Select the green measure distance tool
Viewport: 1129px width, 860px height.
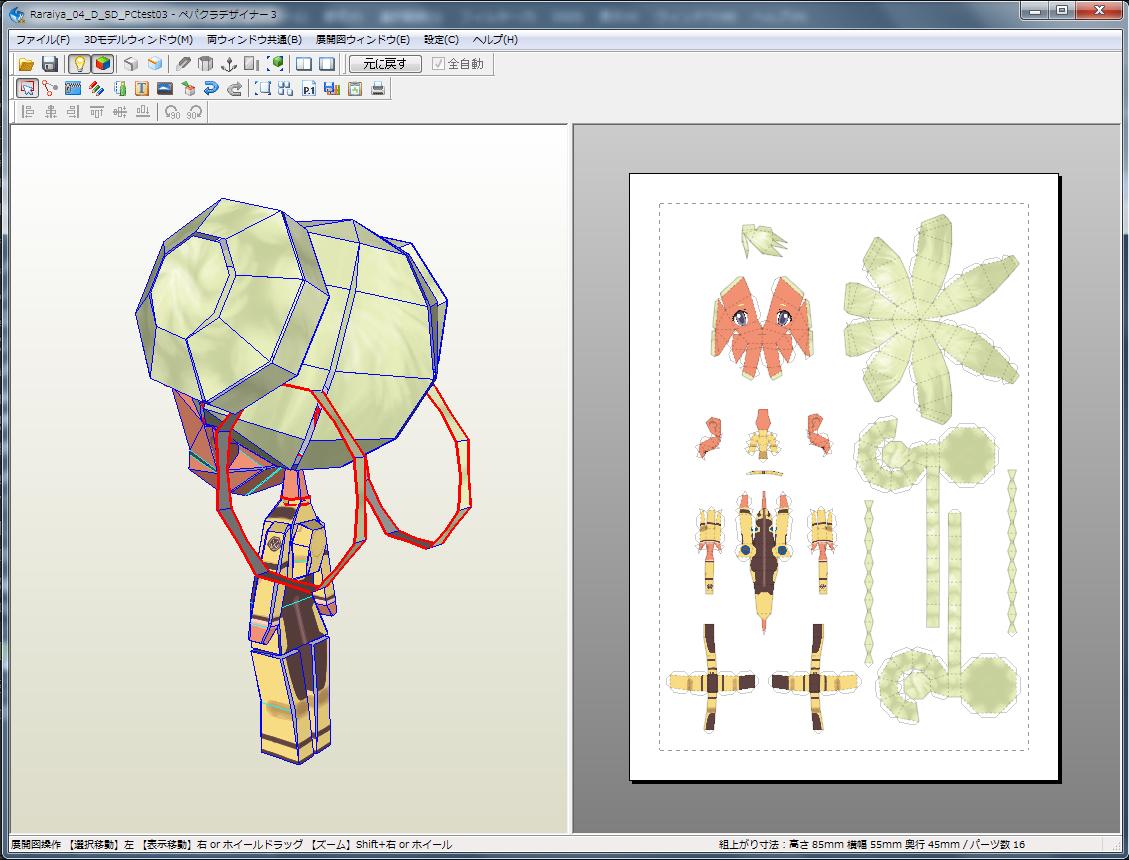point(120,89)
